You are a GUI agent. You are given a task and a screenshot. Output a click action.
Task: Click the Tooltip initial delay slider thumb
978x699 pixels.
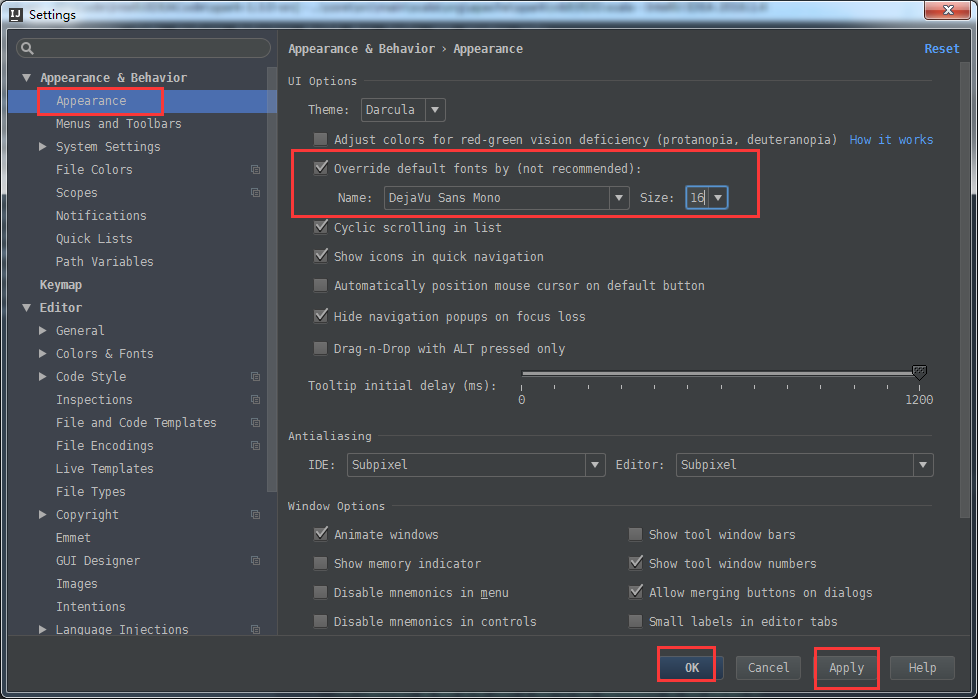[919, 372]
